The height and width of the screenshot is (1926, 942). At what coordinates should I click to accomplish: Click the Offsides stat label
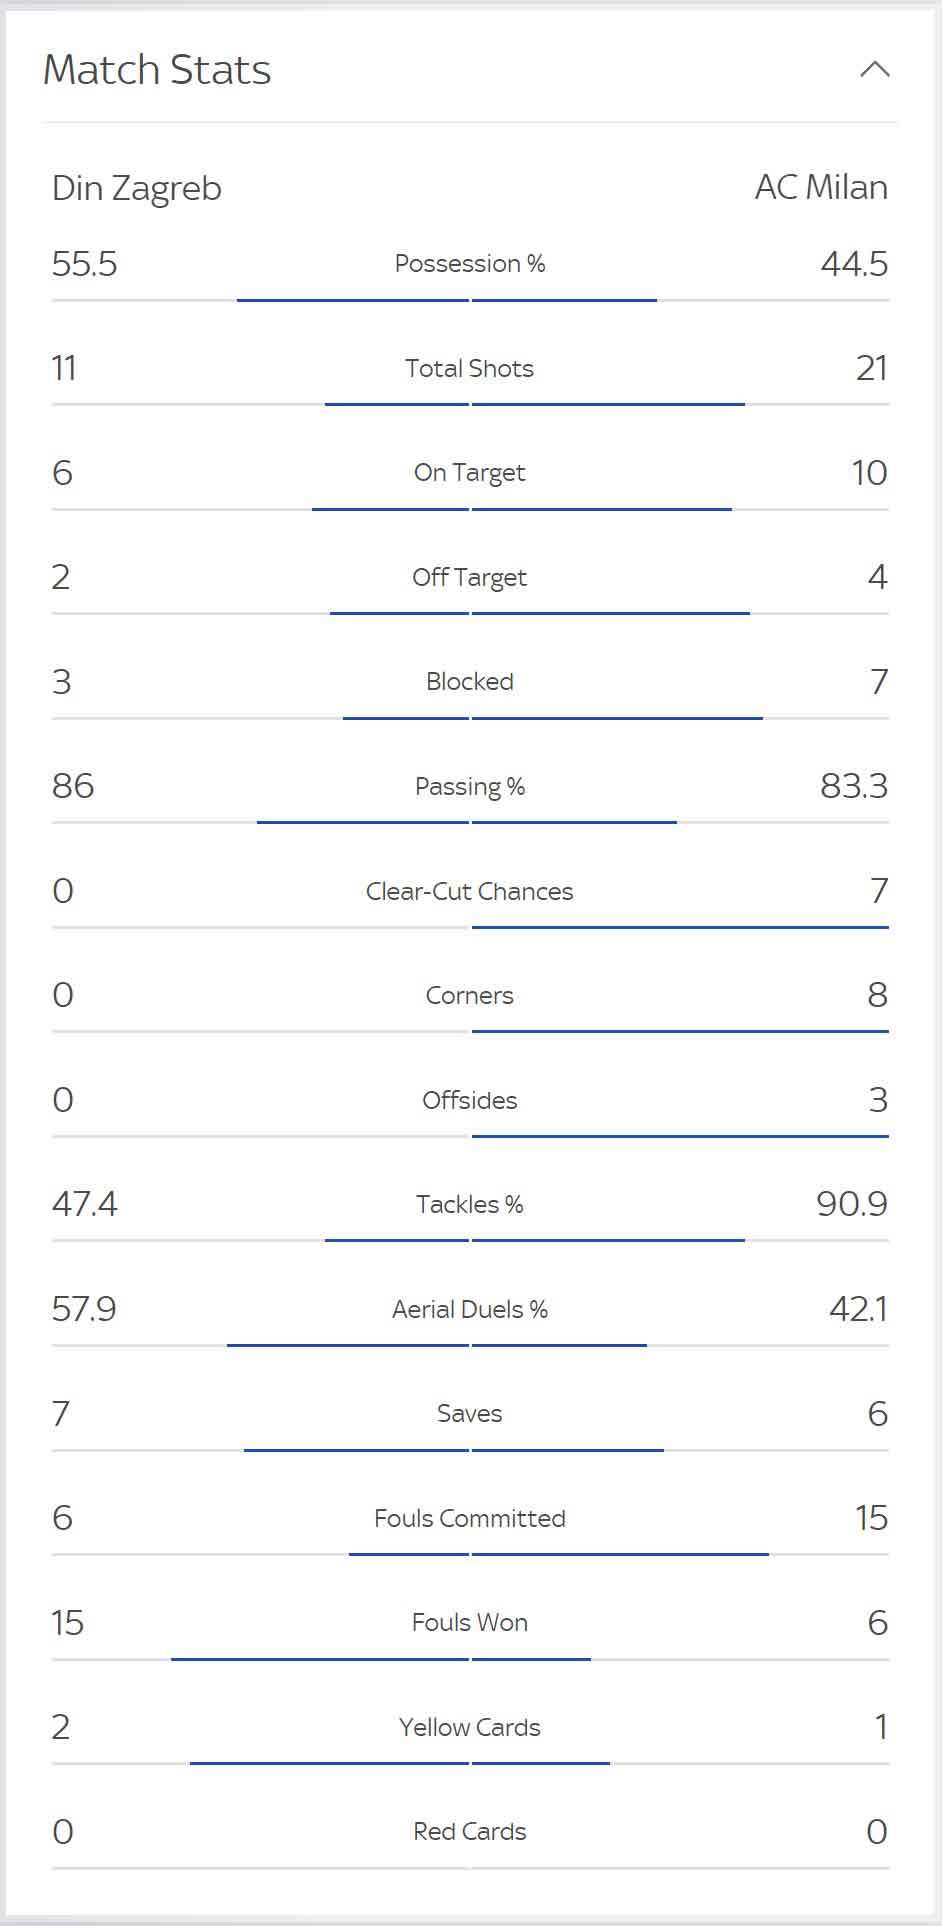[x=470, y=1100]
